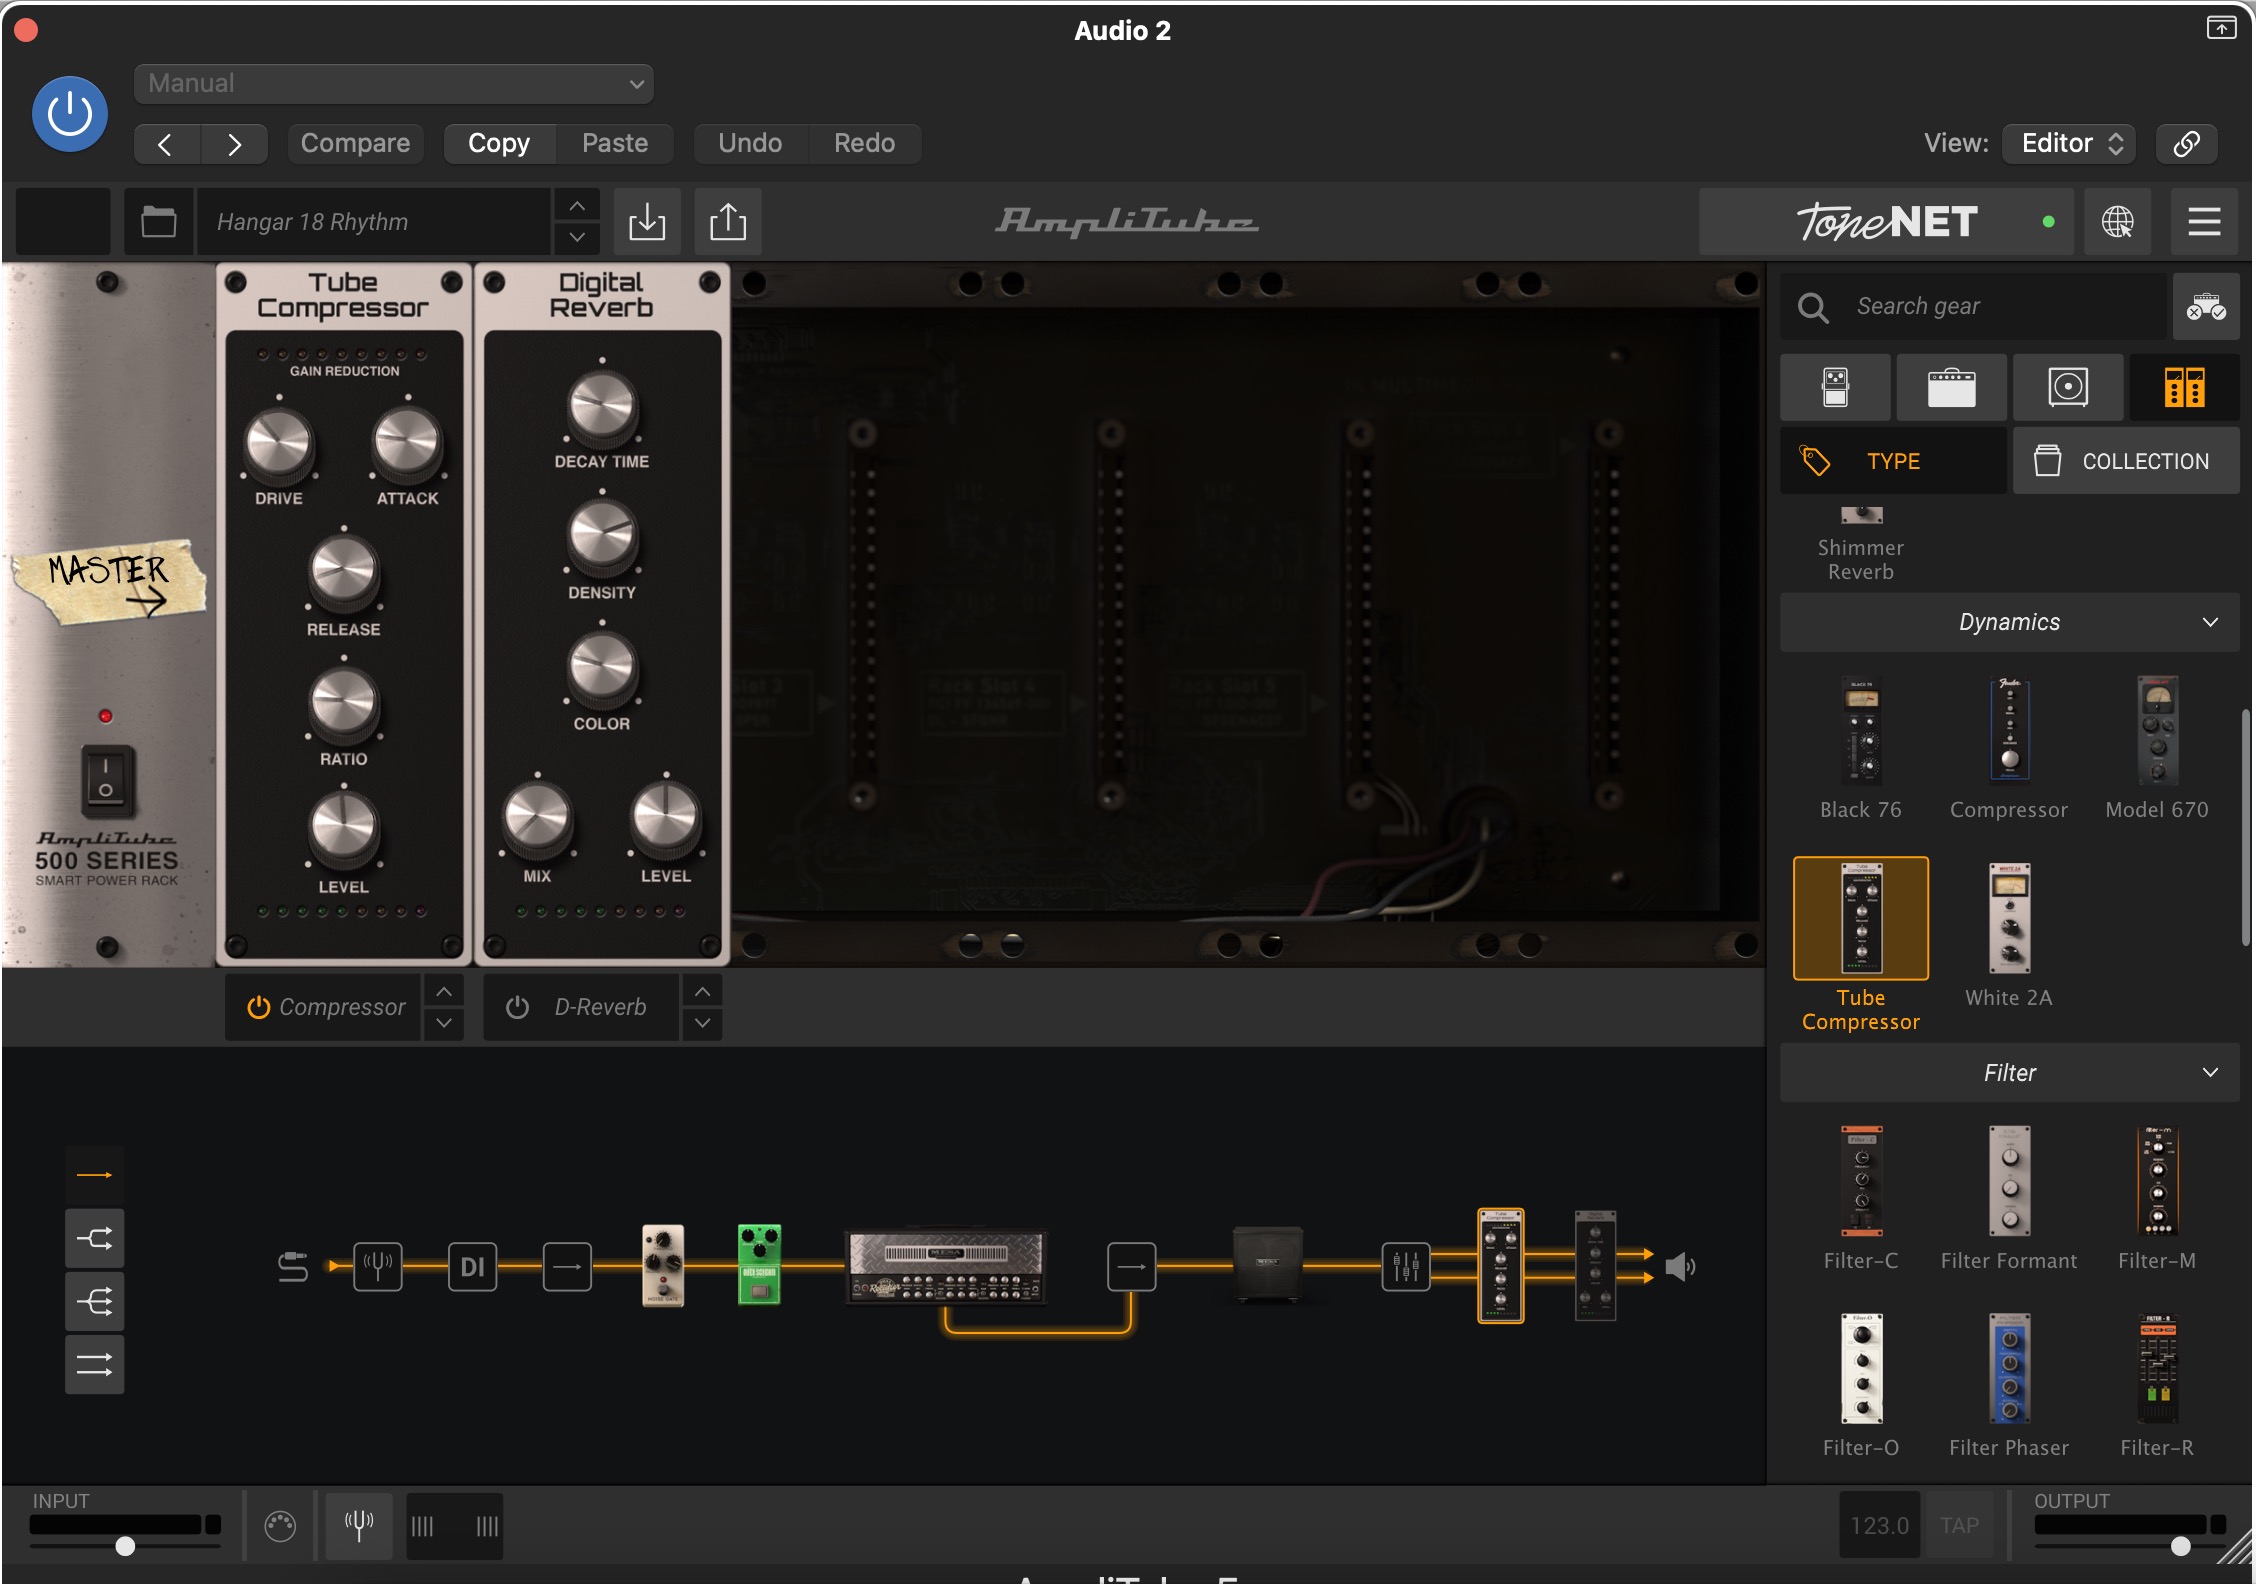This screenshot has width=2256, height=1584.
Task: Open the mixer block in chain
Action: pos(1406,1267)
